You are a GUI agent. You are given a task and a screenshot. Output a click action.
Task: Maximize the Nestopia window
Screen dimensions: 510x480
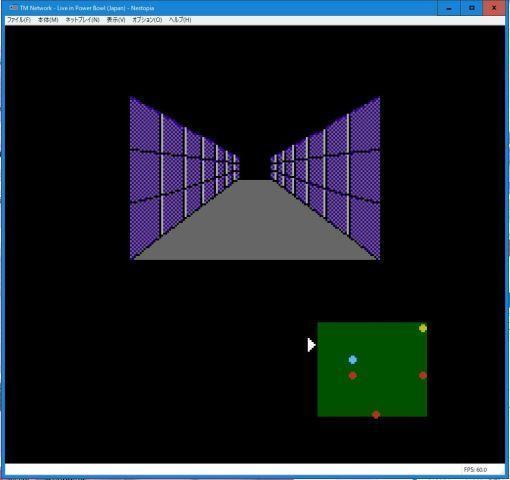(x=471, y=8)
